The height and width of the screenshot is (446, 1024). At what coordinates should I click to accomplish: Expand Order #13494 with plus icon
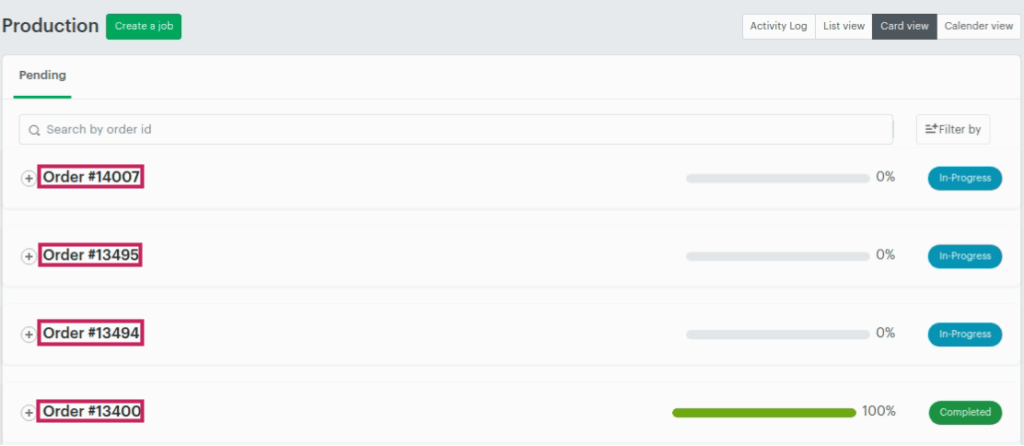[28, 334]
